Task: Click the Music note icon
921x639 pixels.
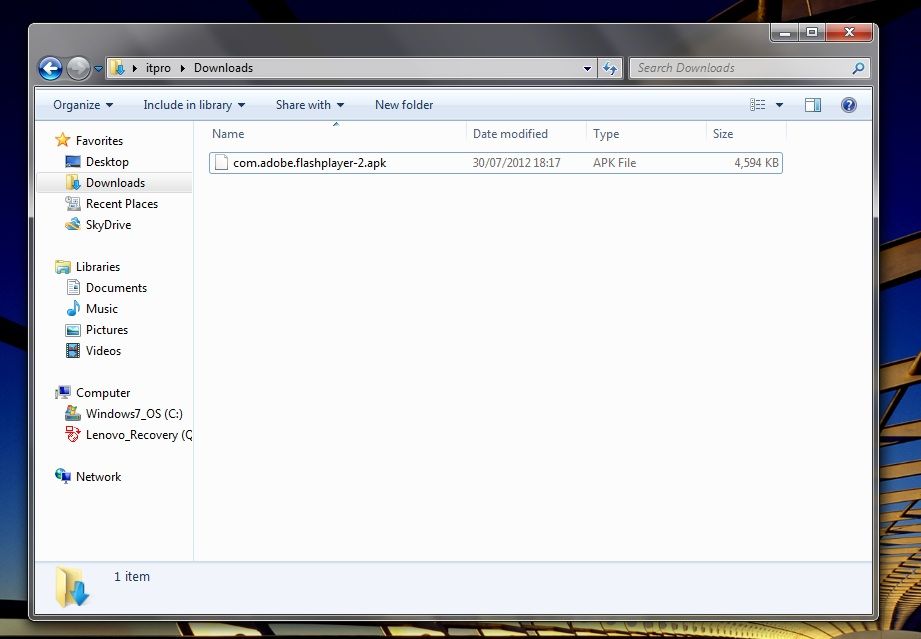Action: (73, 308)
